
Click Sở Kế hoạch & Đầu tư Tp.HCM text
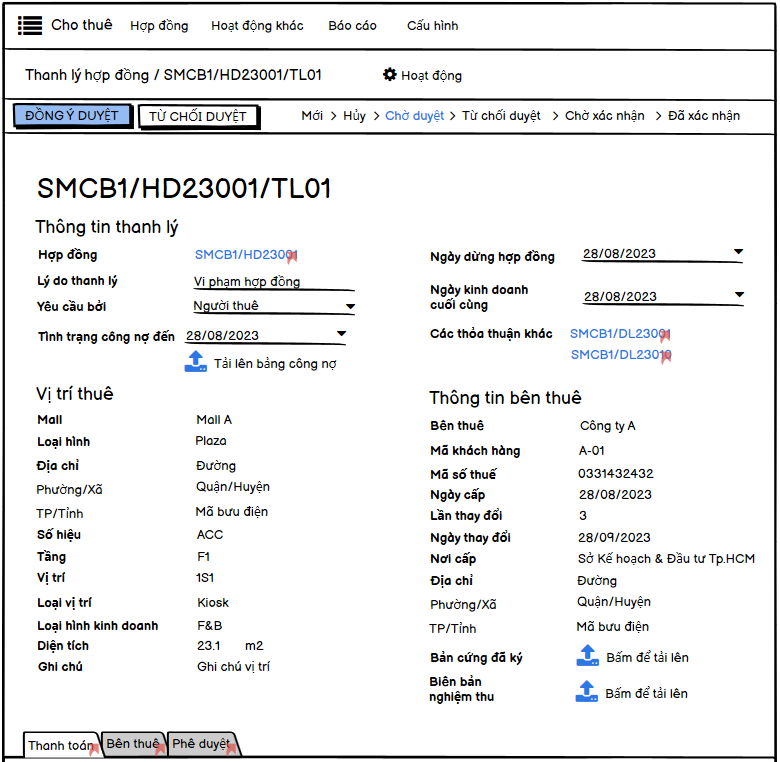pyautogui.click(x=666, y=559)
